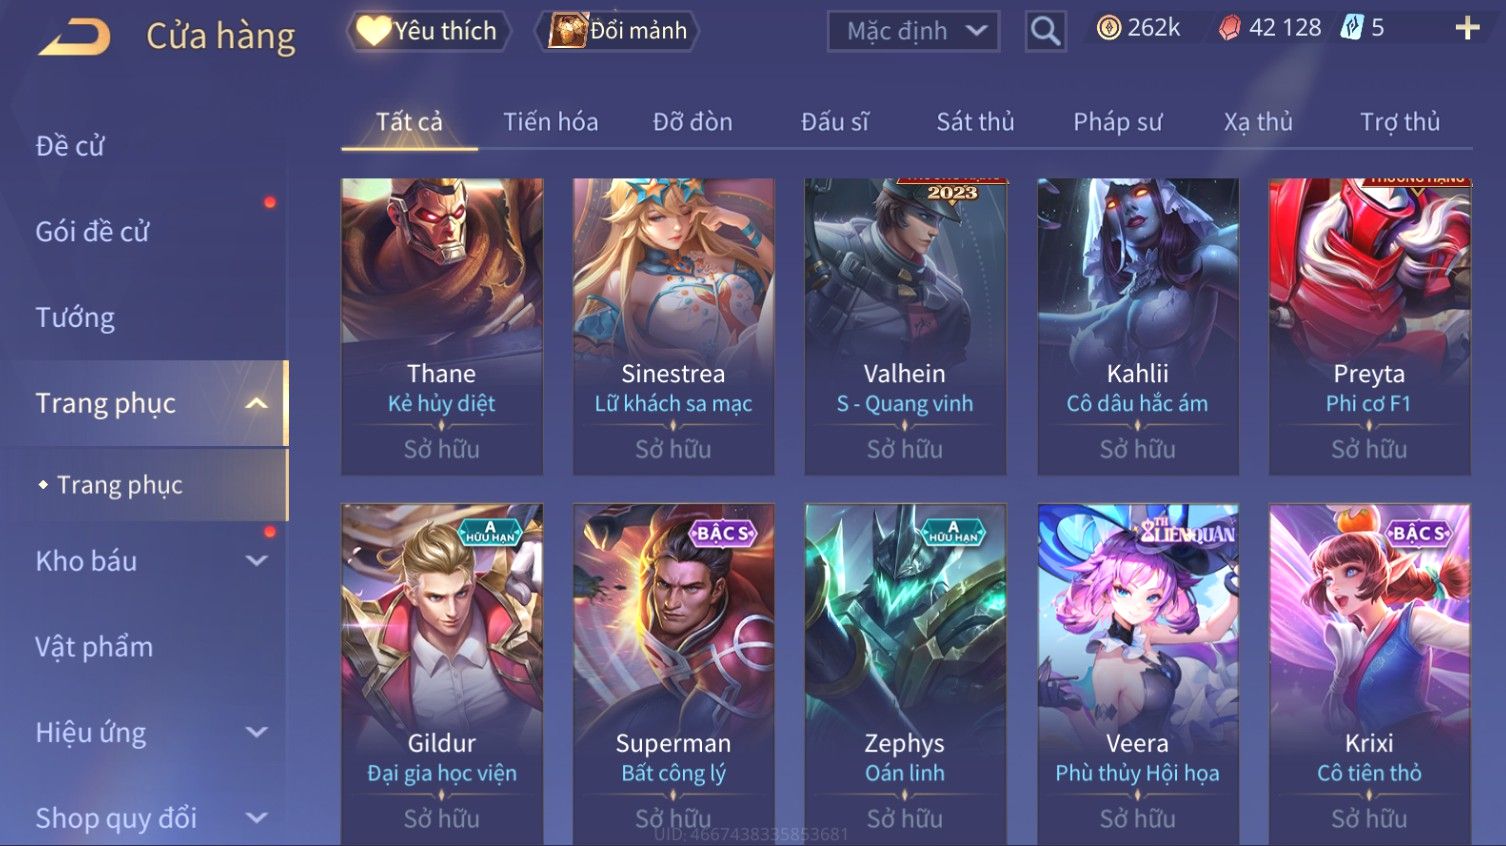Tap the red gem 42 128 icon
Image resolution: width=1506 pixels, height=846 pixels.
(x=1229, y=28)
